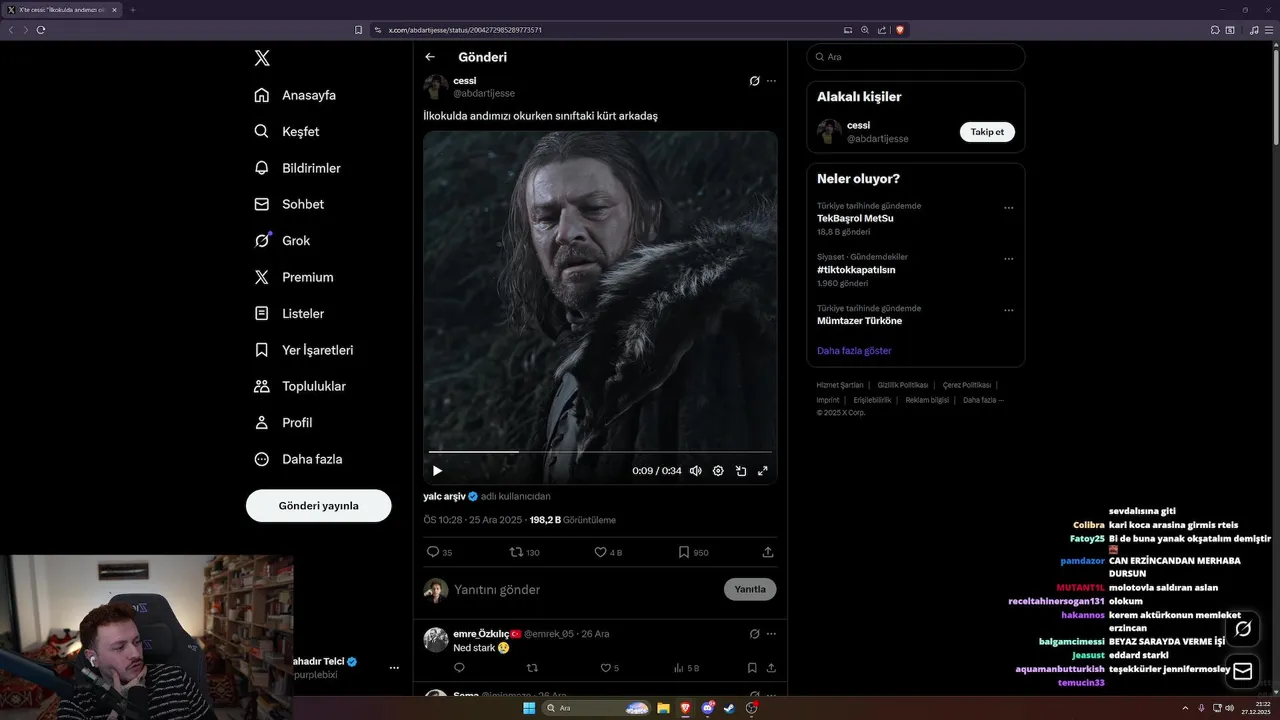Expand Daha fazla menu
Viewport: 1280px width, 720px height.
coord(298,459)
